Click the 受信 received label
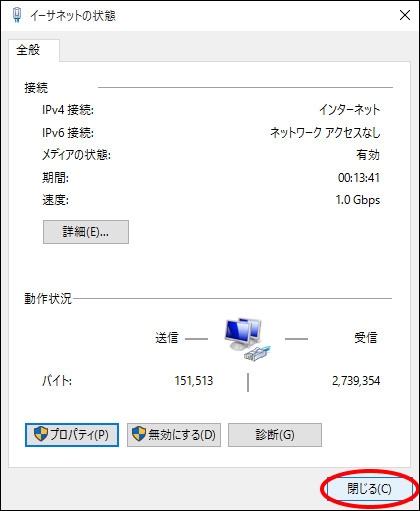420x511 pixels. [x=366, y=338]
